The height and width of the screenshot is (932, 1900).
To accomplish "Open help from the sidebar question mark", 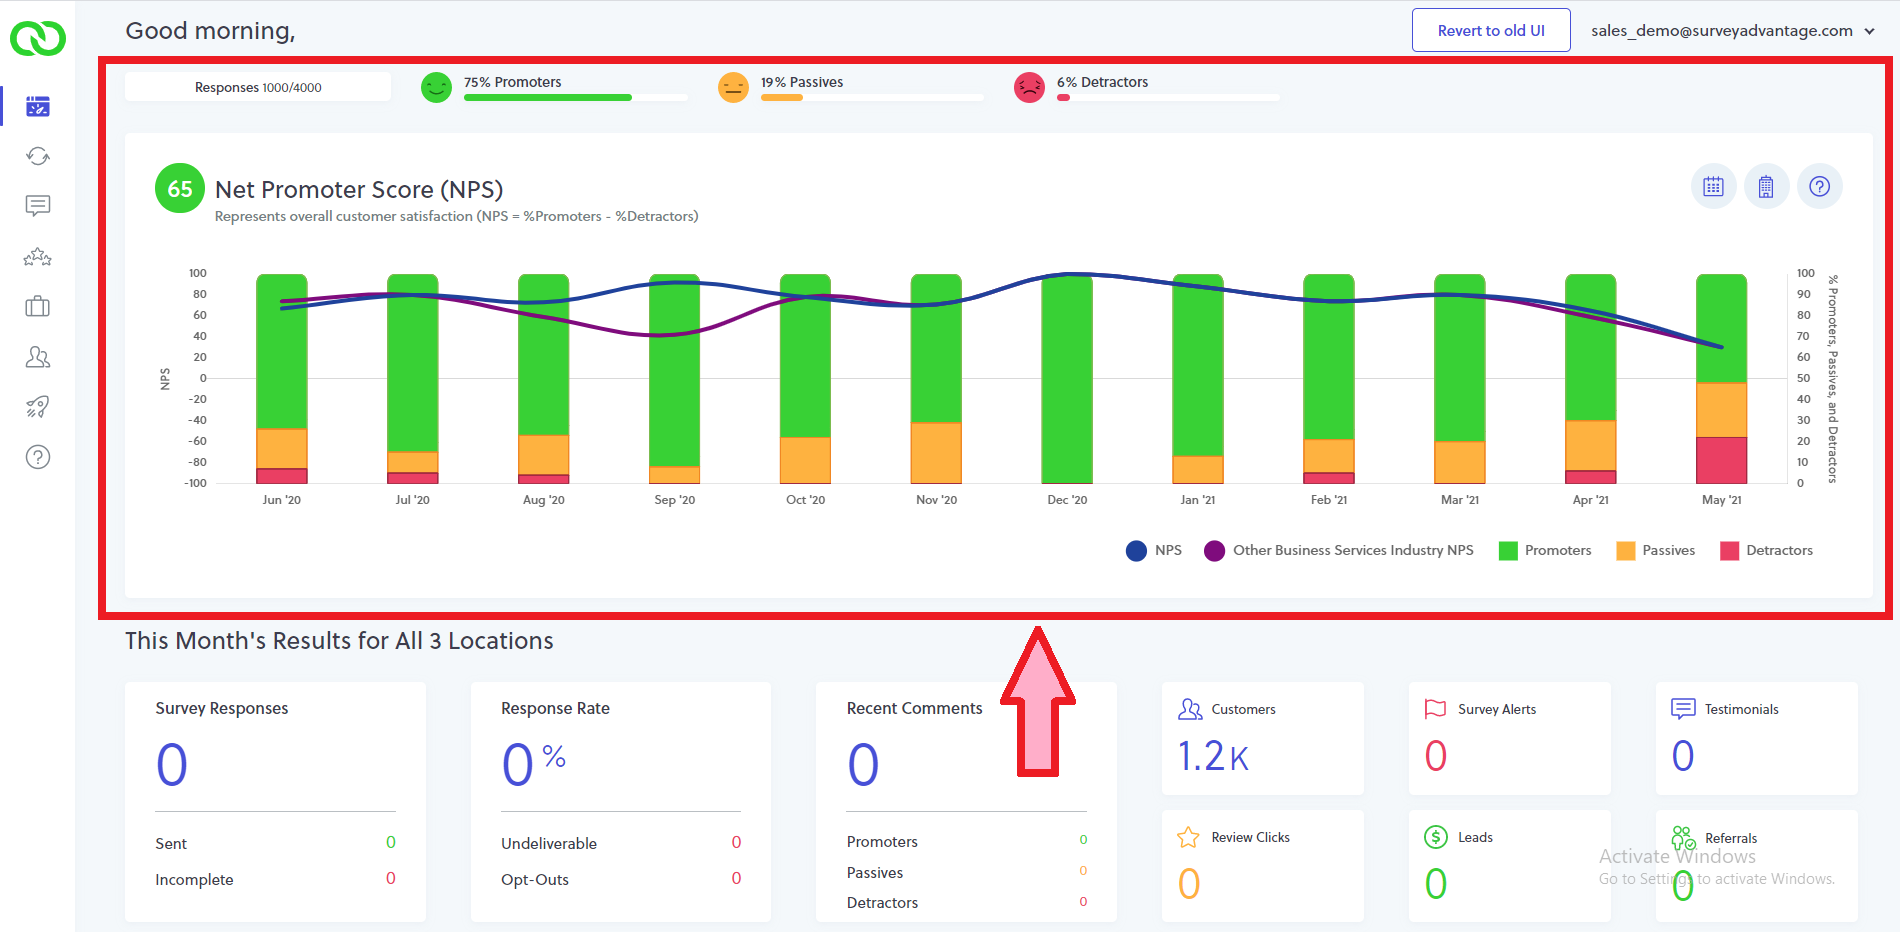I will (x=38, y=457).
